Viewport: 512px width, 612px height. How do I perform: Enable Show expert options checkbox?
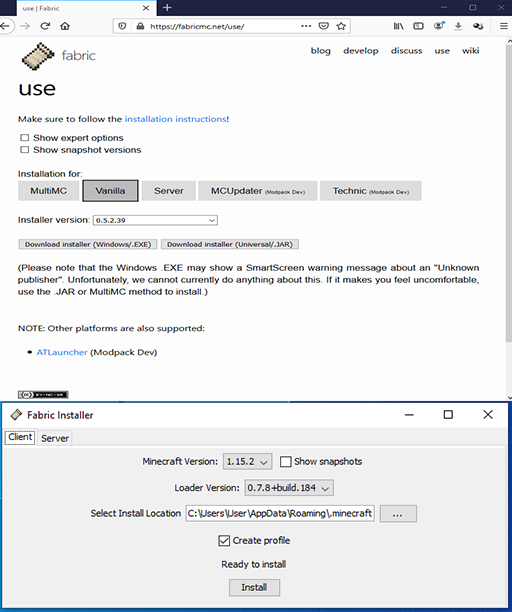coord(25,138)
